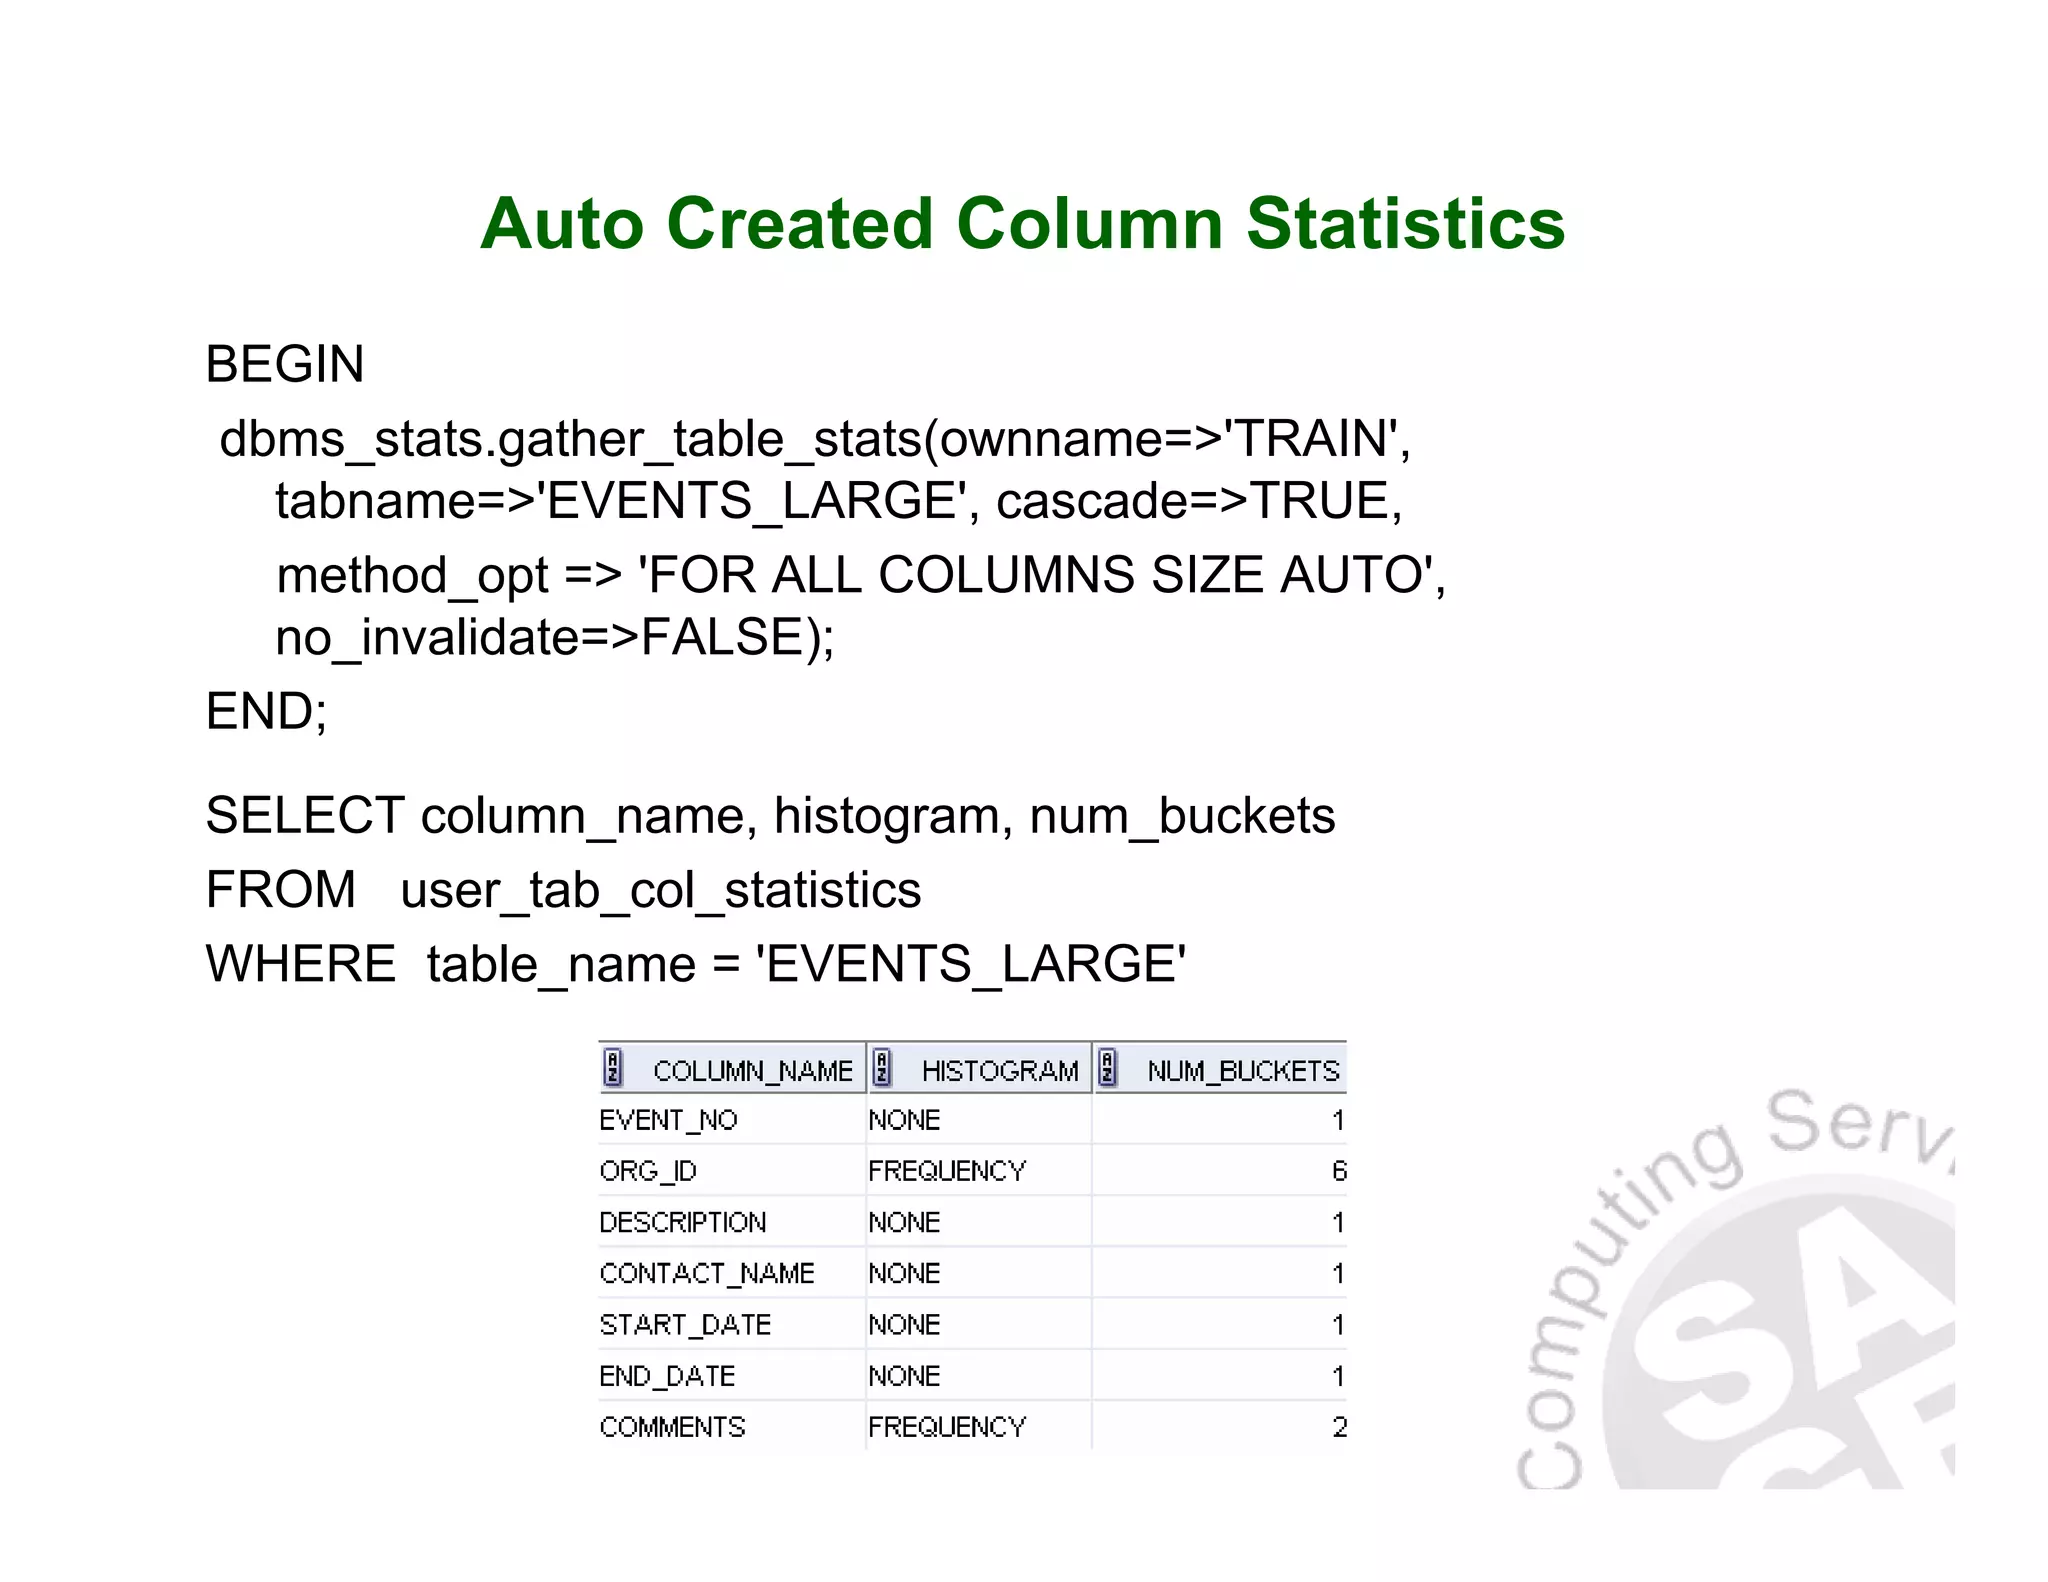Click NONE histogram value for START_DATE
The image size is (2048, 1582).
click(904, 1325)
